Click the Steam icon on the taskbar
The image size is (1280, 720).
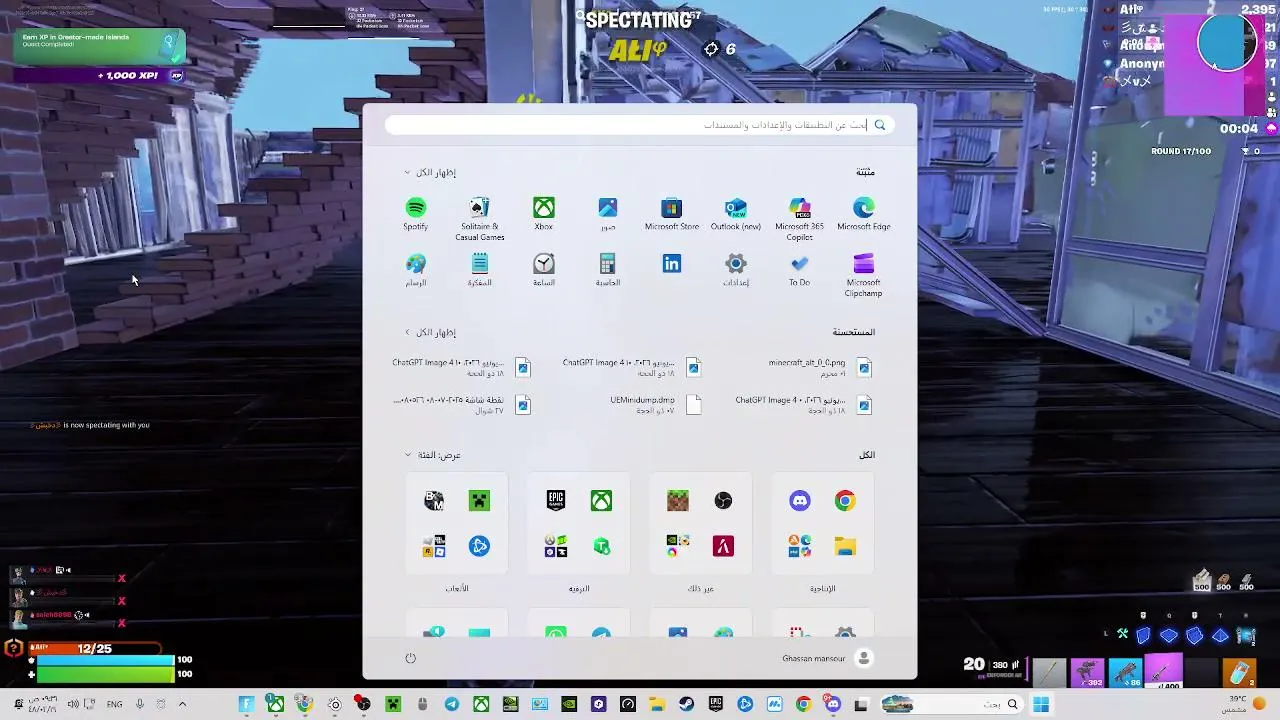[x=686, y=704]
